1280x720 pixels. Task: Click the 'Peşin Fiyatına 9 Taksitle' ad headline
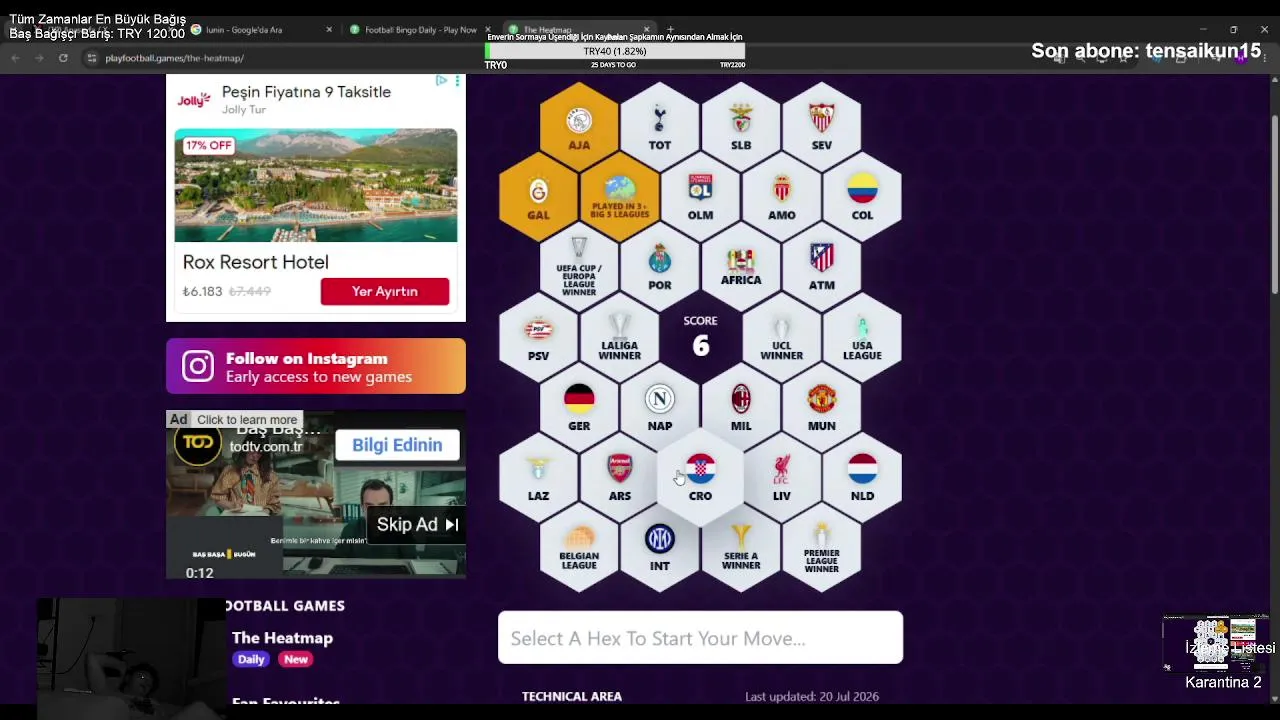coord(306,92)
